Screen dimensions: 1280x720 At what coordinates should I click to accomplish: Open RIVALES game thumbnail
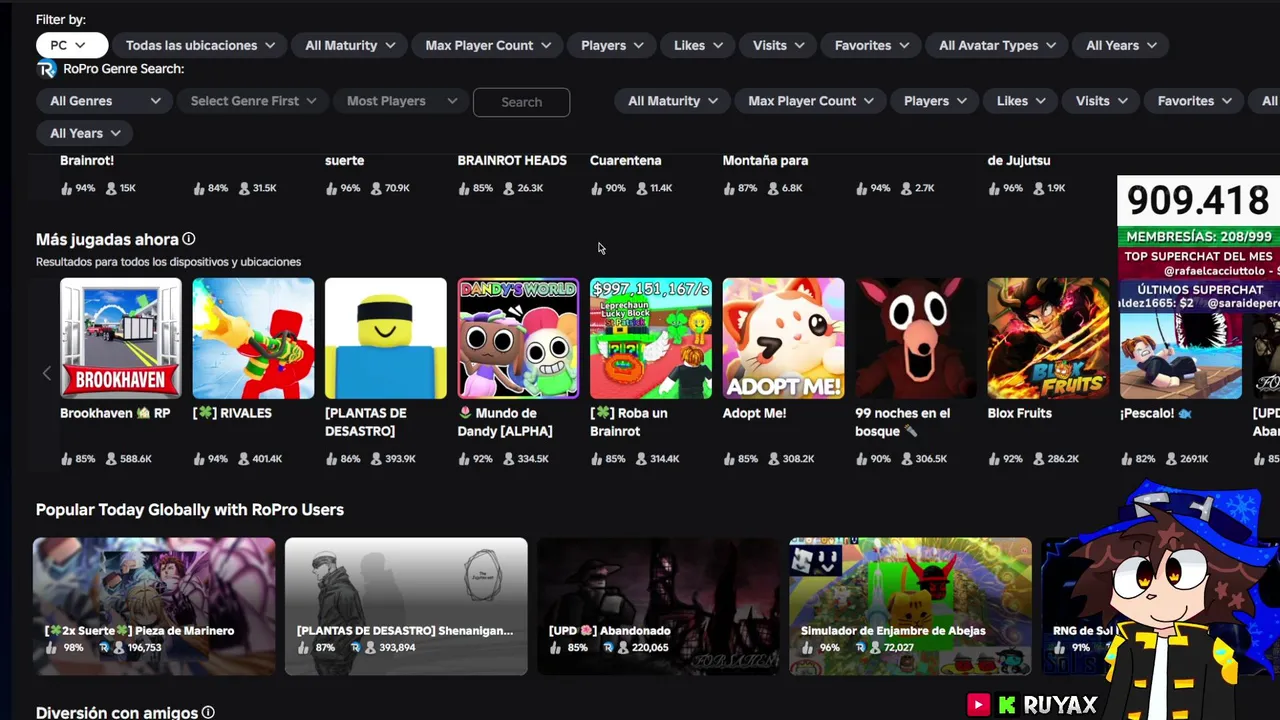(253, 338)
